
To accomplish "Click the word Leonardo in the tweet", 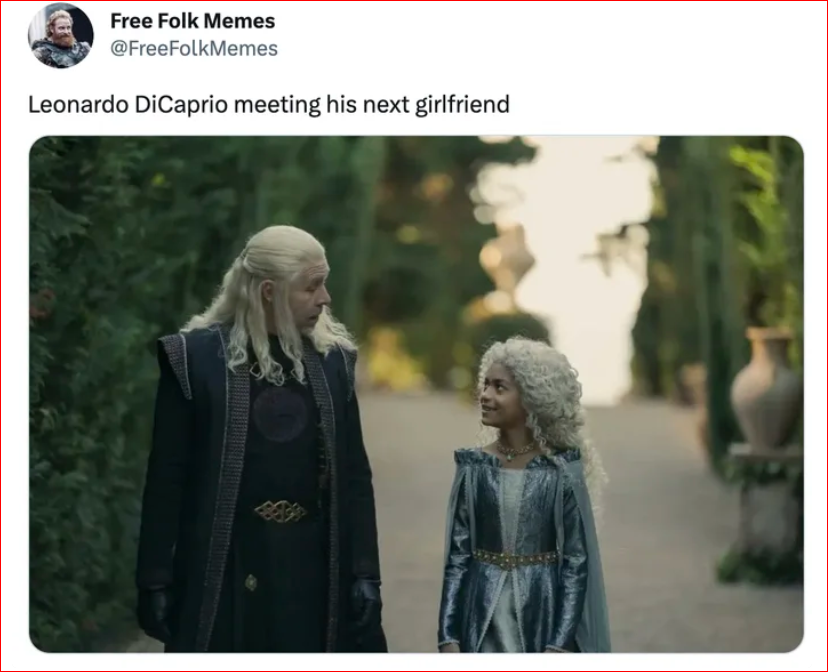I will click(78, 104).
